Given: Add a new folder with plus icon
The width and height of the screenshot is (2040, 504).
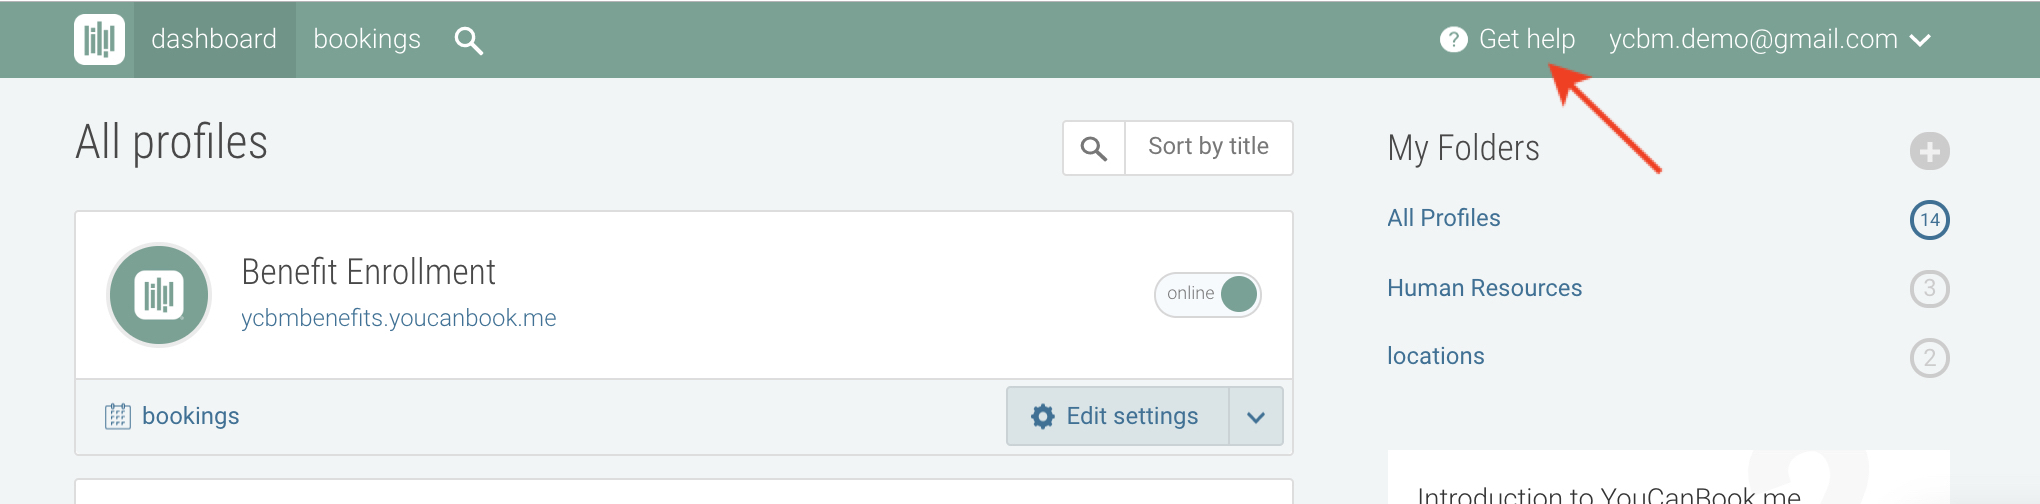Looking at the screenshot, I should coord(1929,151).
